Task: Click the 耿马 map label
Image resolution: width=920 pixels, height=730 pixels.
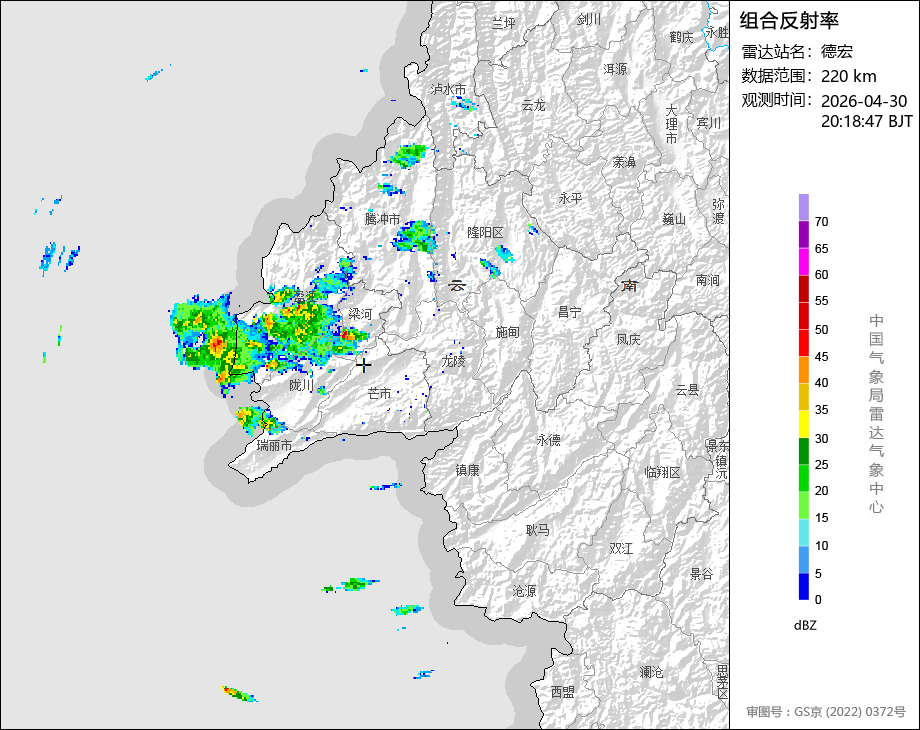Action: pos(537,530)
